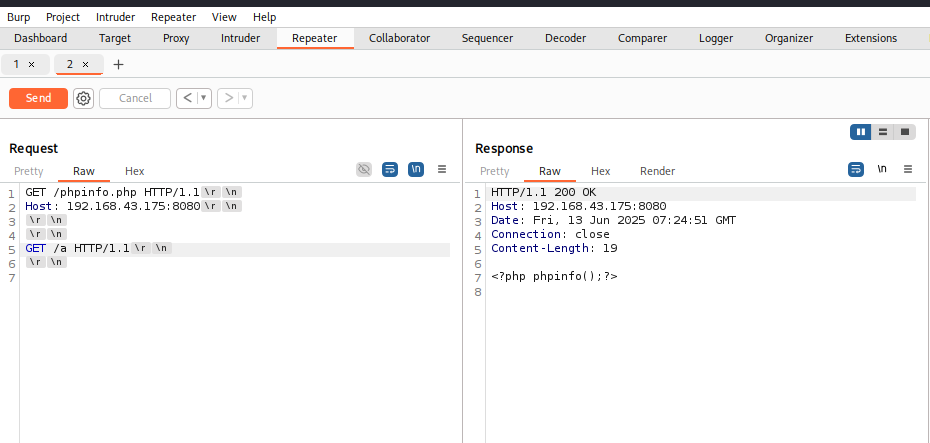Switch Request view to Pretty

pos(28,171)
